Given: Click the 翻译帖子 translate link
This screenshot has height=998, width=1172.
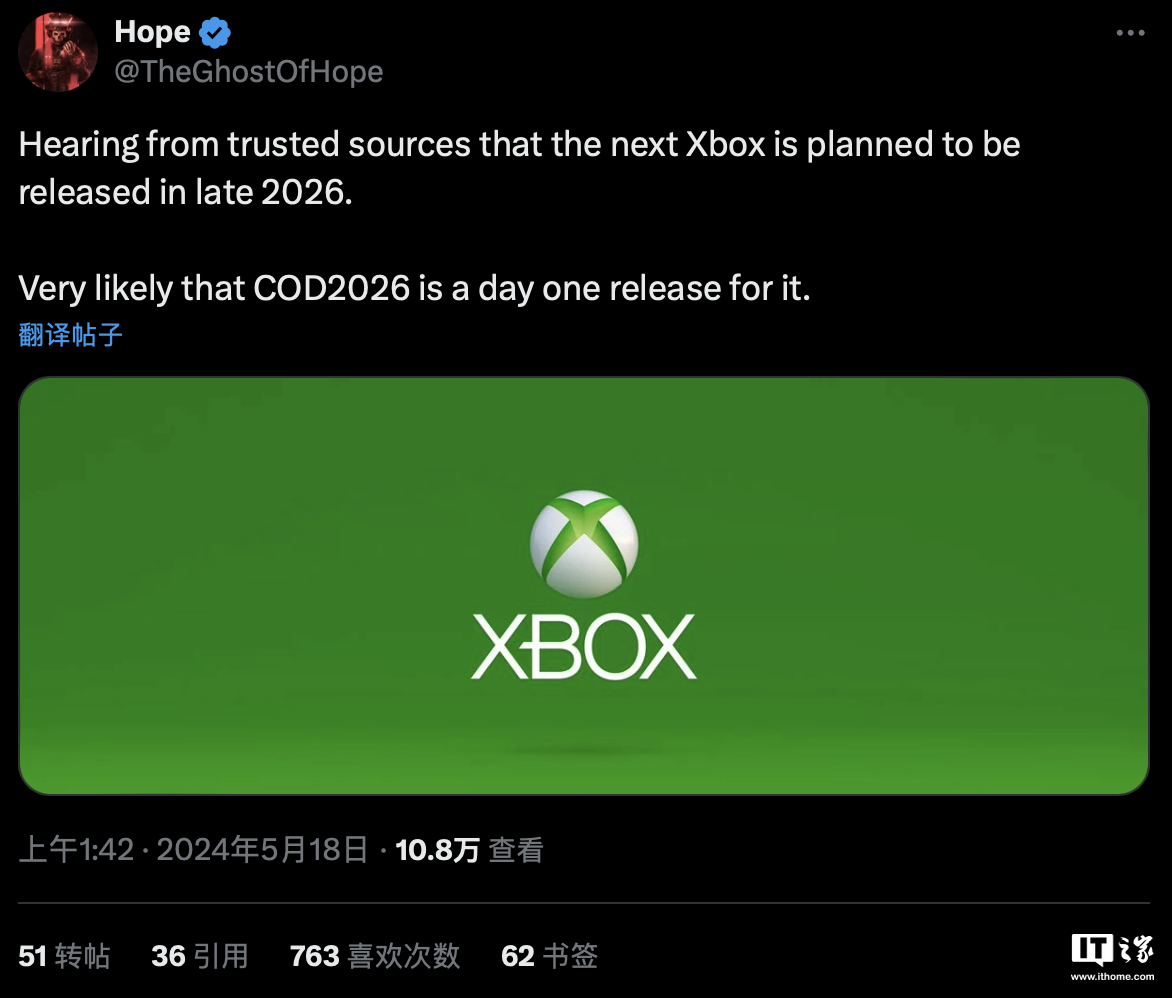Looking at the screenshot, I should pyautogui.click(x=71, y=334).
